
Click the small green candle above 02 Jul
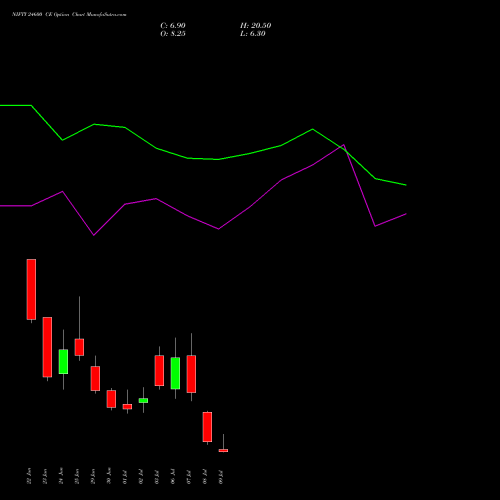143,400
